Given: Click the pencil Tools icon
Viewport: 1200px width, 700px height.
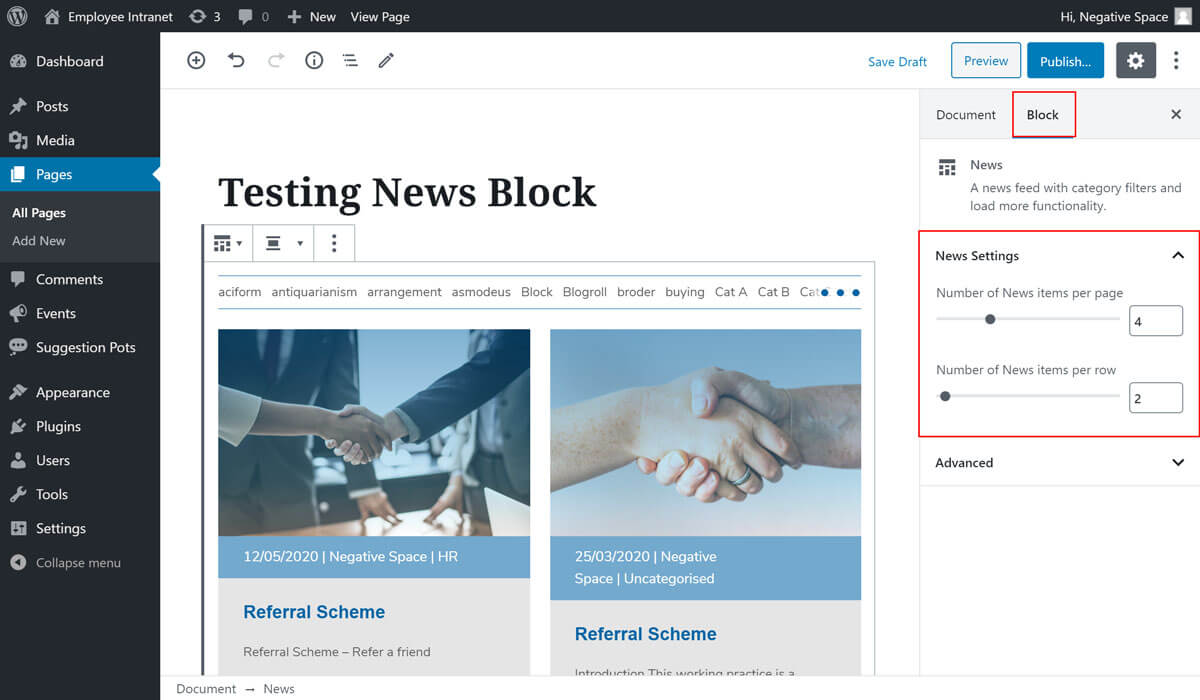Looking at the screenshot, I should click(x=386, y=61).
